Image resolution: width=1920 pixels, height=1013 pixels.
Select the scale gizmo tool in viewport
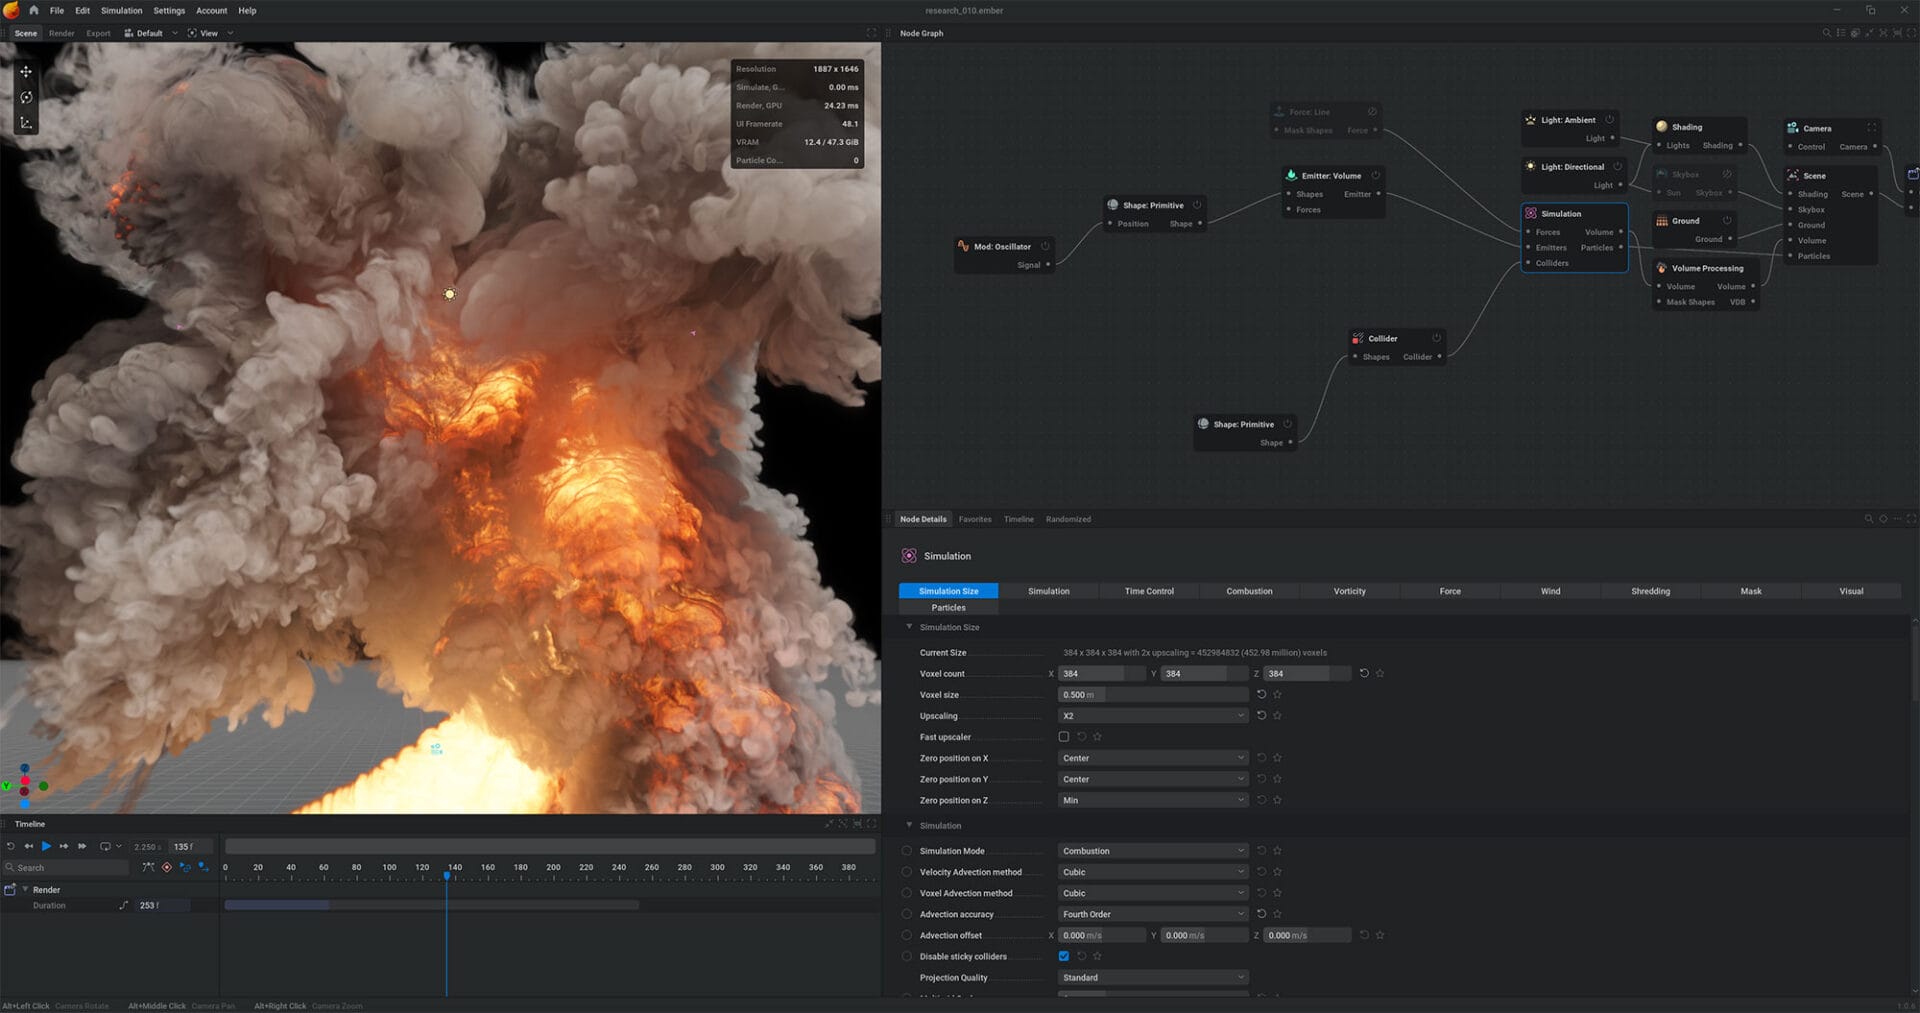coord(26,123)
